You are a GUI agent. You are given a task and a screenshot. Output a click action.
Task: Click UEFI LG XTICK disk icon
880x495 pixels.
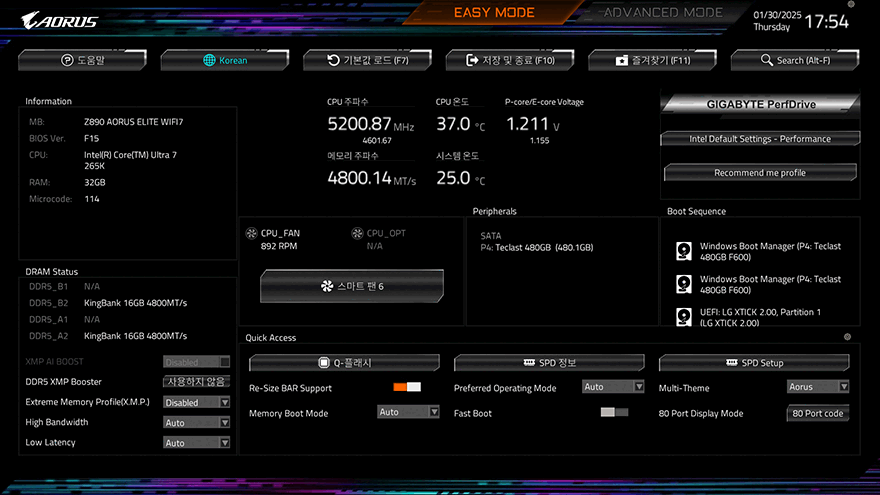(x=684, y=317)
